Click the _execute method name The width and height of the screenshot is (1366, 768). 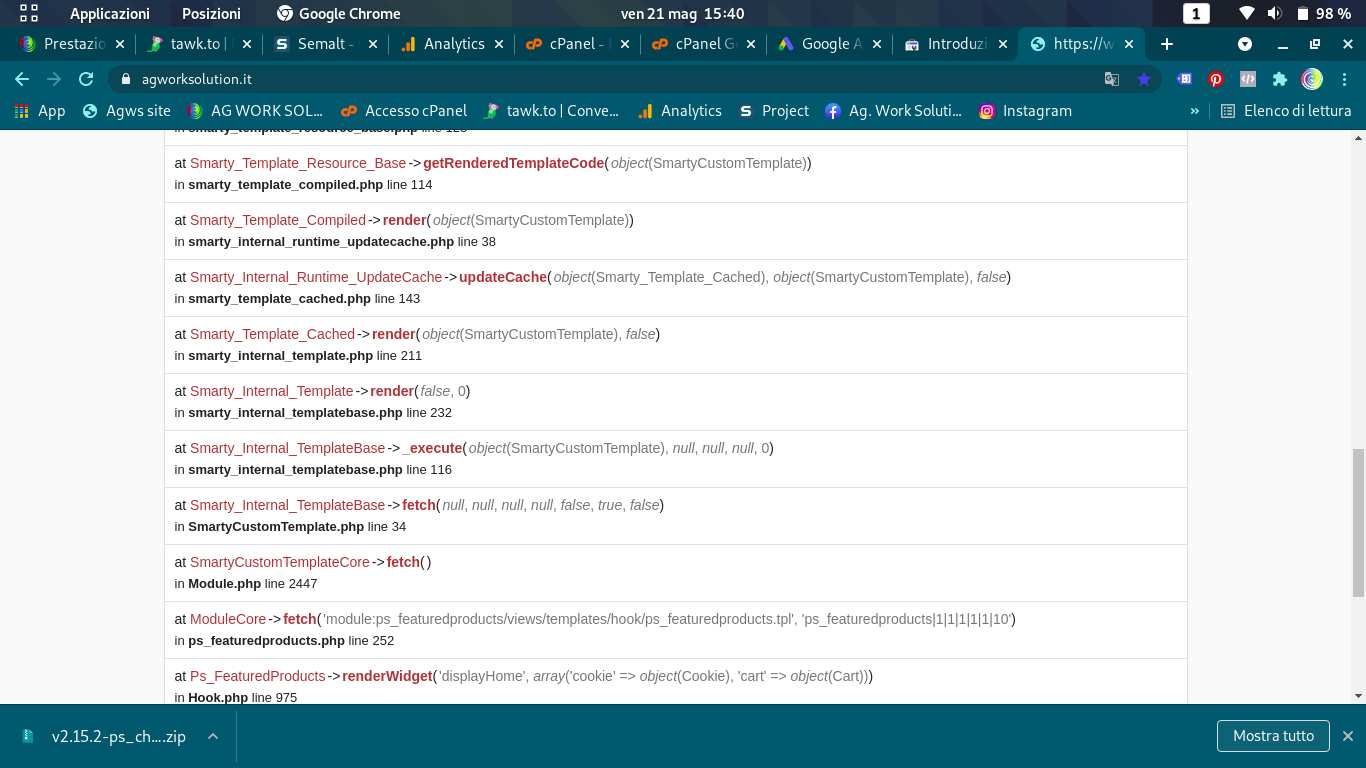(432, 448)
